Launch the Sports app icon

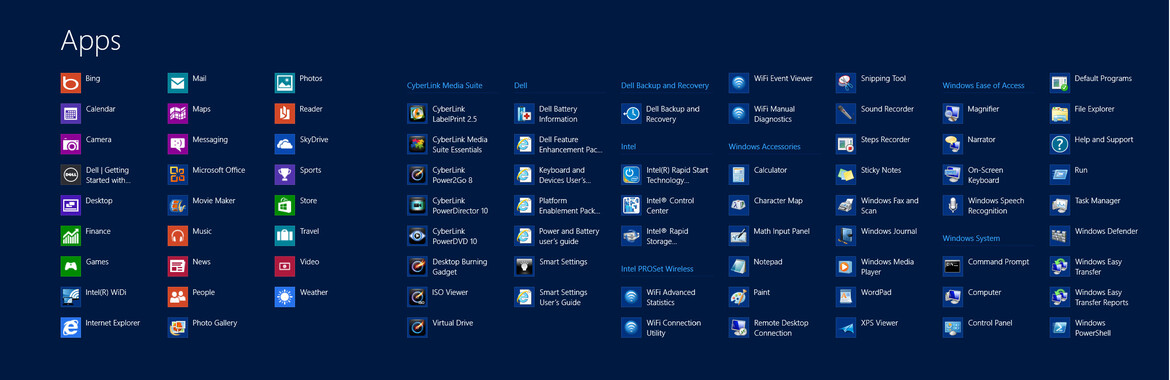(x=285, y=175)
